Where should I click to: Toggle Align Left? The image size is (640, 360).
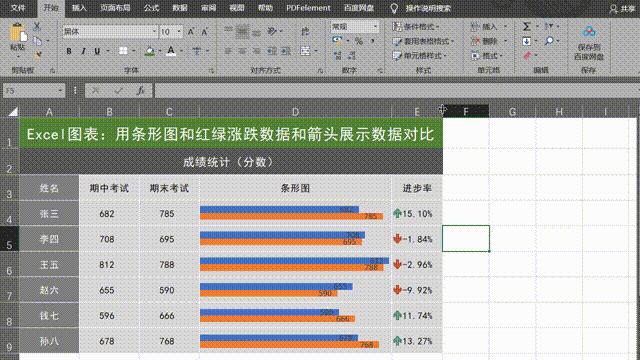point(228,51)
